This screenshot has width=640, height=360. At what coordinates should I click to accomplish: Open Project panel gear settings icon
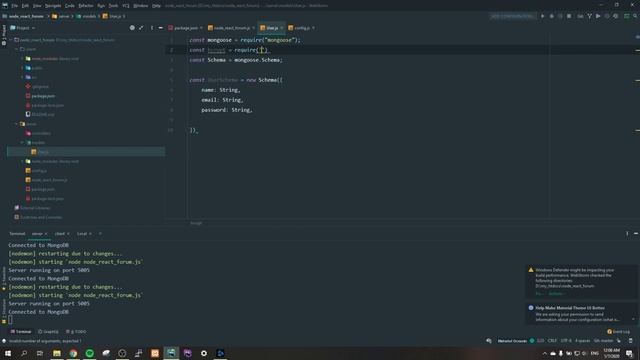[x=132, y=28]
